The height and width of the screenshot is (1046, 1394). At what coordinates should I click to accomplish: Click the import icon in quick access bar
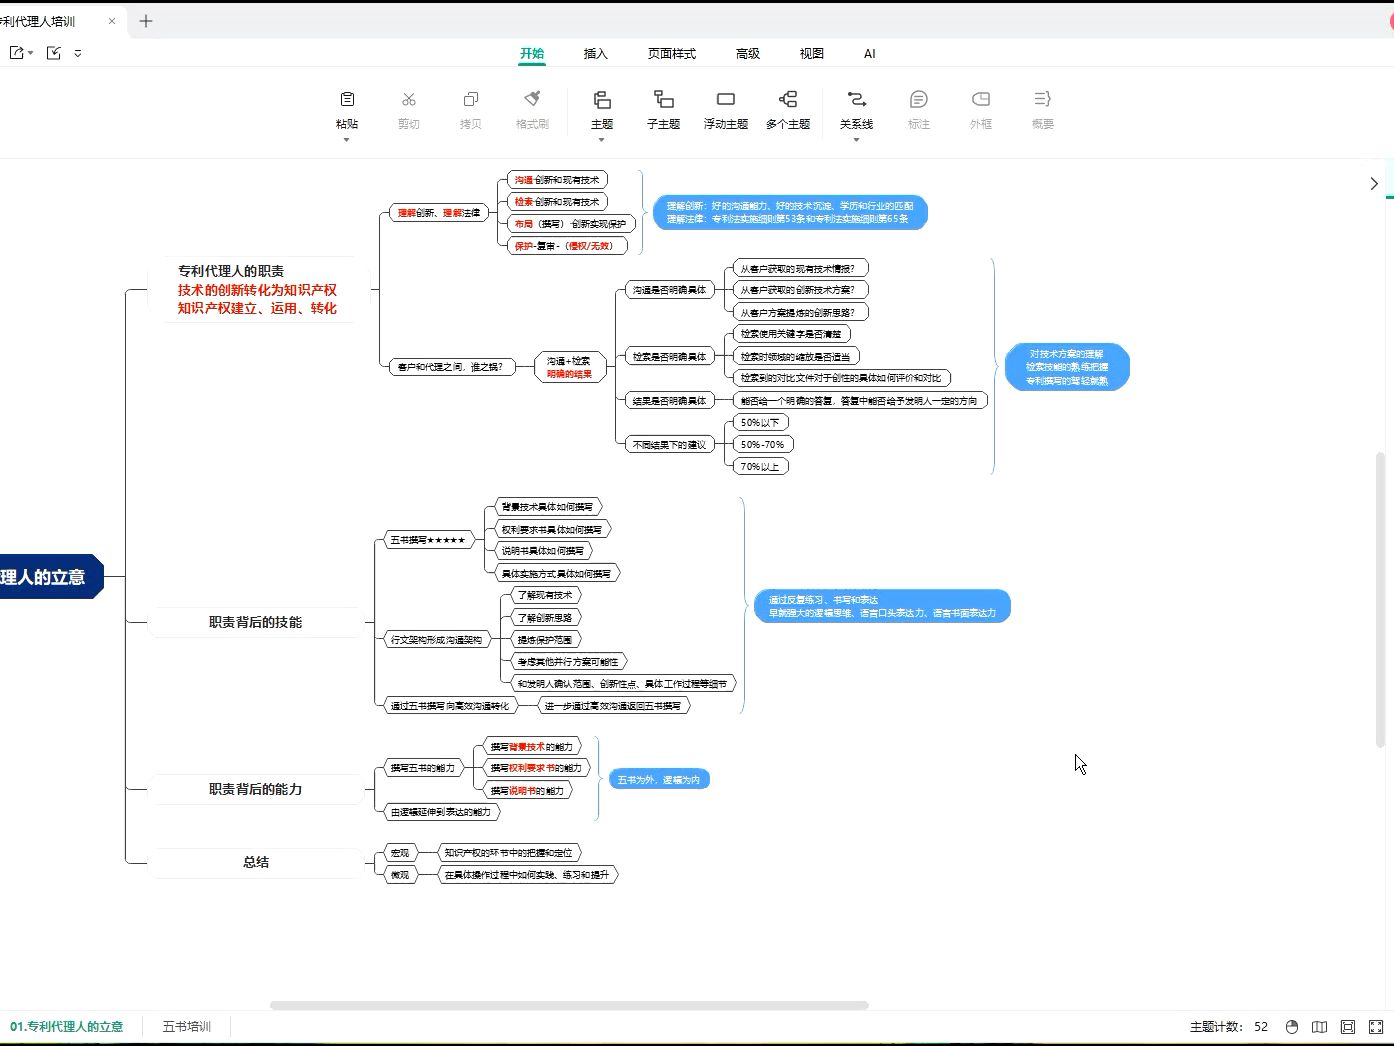[54, 53]
